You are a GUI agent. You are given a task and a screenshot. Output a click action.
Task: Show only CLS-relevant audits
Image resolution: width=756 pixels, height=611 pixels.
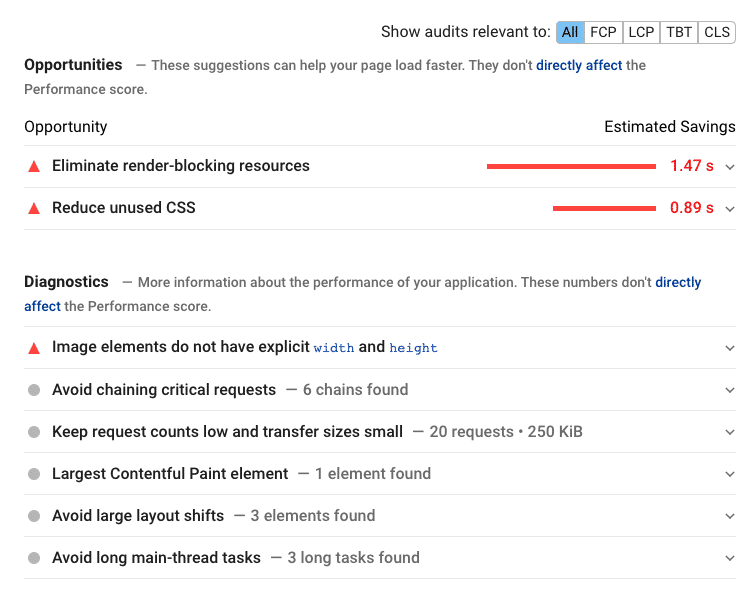pyautogui.click(x=717, y=32)
